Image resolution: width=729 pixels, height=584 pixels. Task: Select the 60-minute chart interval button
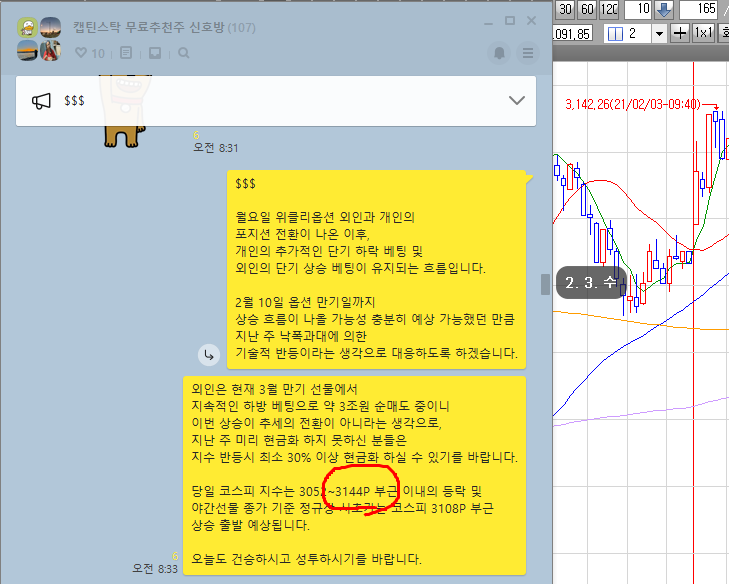pyautogui.click(x=587, y=9)
